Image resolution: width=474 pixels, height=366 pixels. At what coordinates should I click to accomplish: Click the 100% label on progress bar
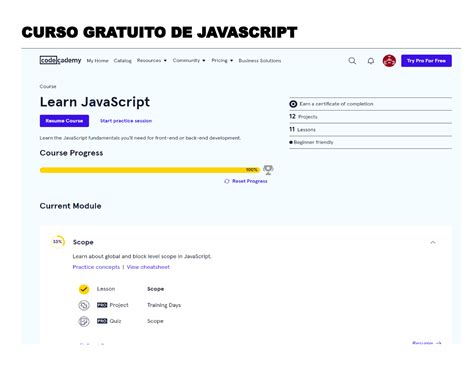[252, 170]
